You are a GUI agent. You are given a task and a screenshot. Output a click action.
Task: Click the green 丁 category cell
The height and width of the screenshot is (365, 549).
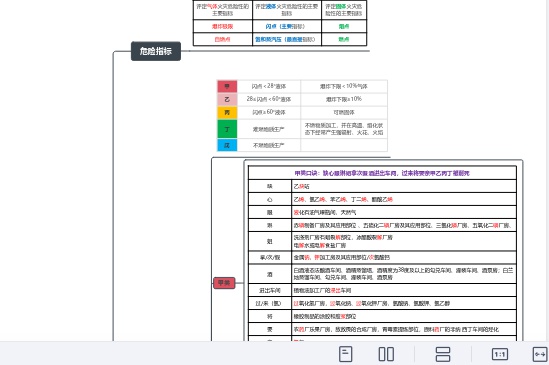tap(227, 129)
